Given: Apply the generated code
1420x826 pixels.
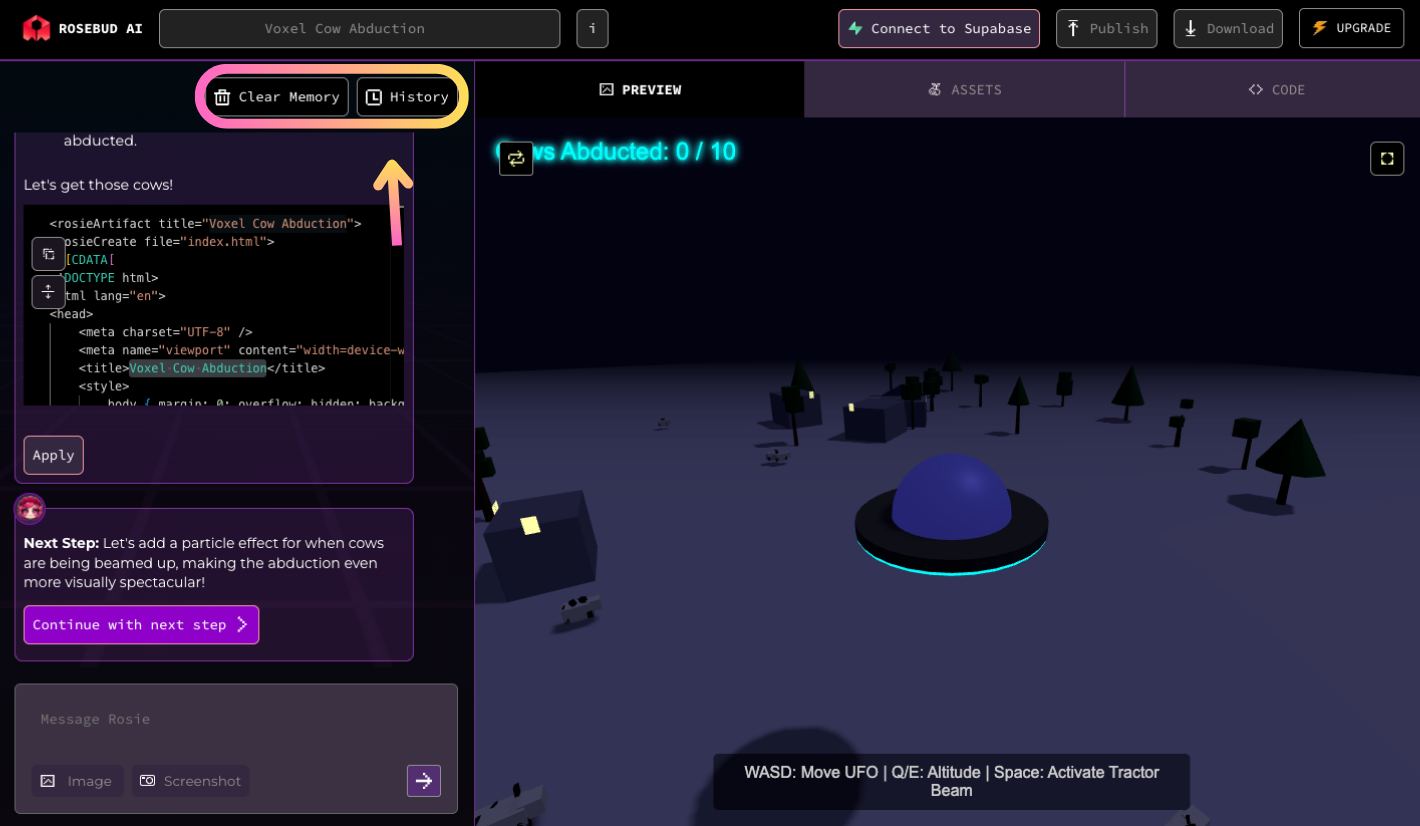Looking at the screenshot, I should click(54, 455).
